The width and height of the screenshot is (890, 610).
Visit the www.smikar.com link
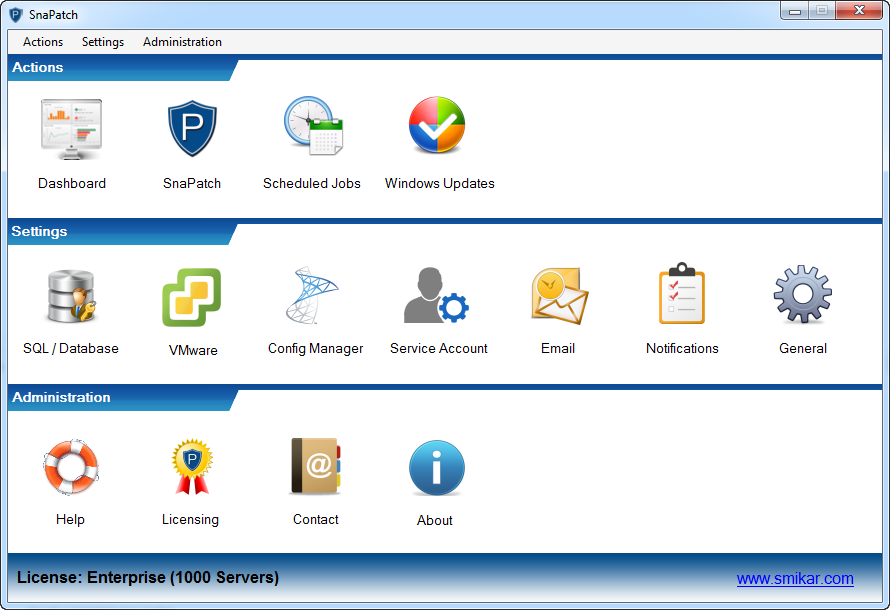pyautogui.click(x=795, y=579)
